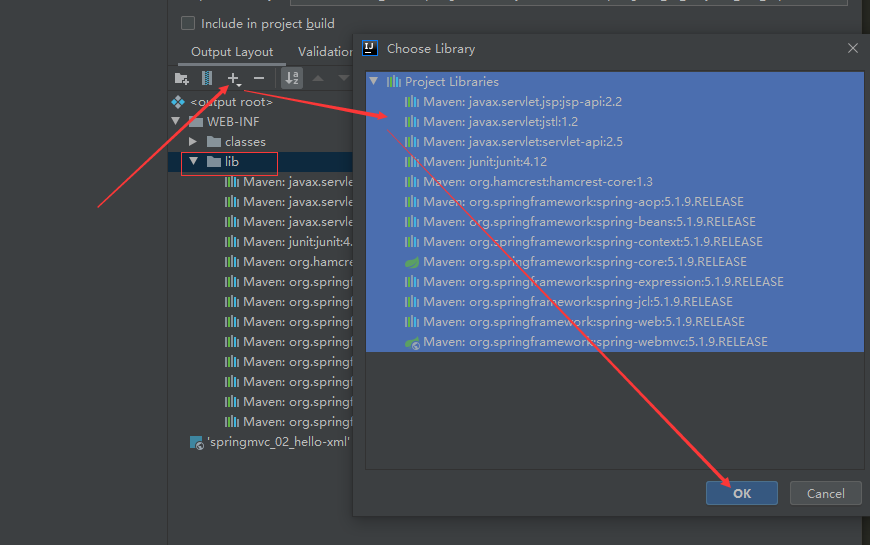This screenshot has height=545, width=870.
Task: Switch to the Validation tab
Action: click(x=325, y=52)
